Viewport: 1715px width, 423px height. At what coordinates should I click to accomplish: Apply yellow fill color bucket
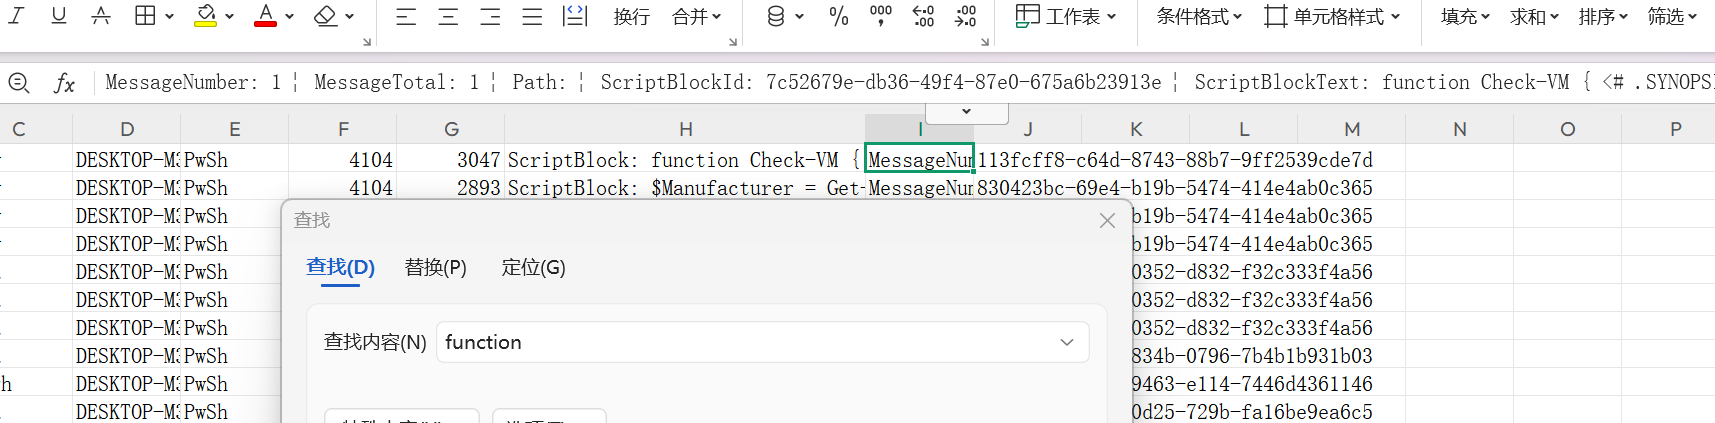tap(206, 16)
